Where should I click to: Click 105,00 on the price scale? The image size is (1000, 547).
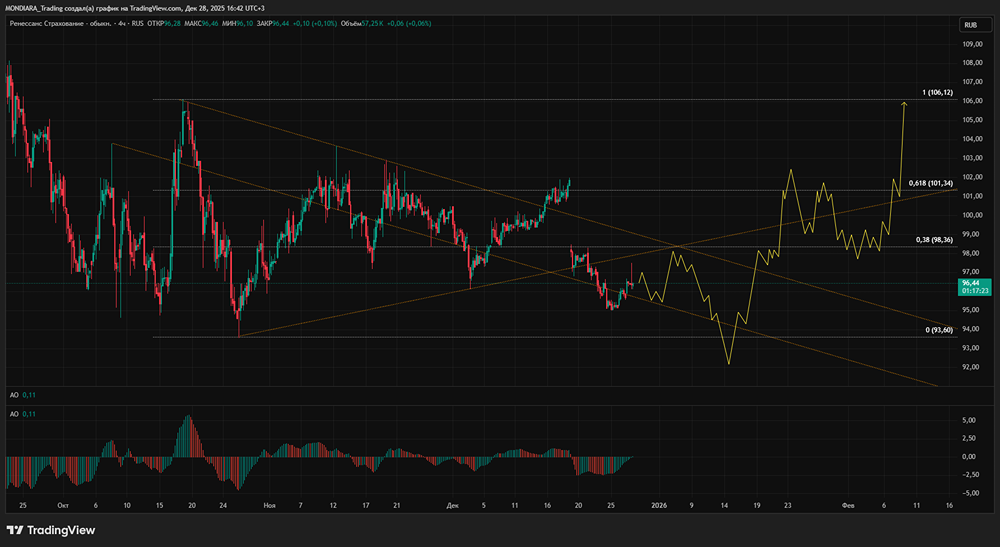click(972, 120)
